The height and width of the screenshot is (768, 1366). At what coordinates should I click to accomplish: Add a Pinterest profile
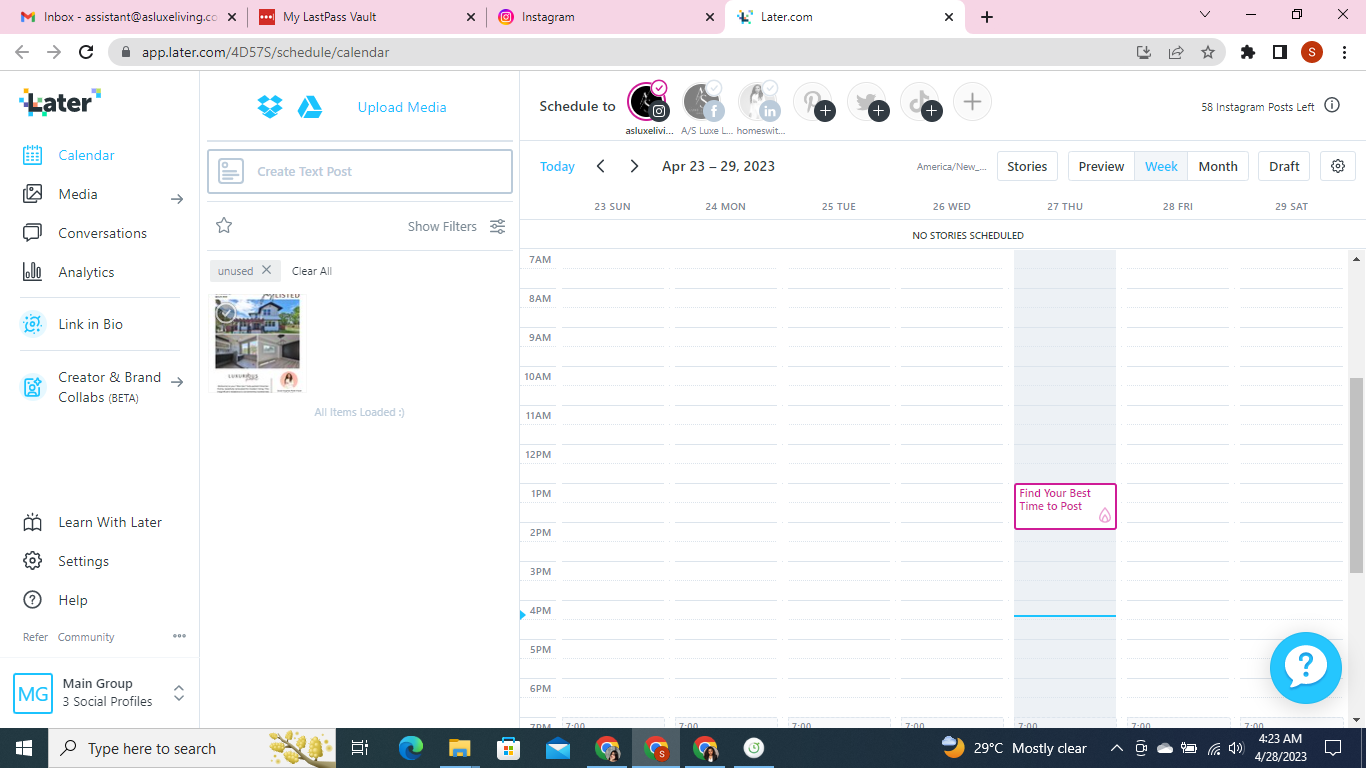pos(813,102)
